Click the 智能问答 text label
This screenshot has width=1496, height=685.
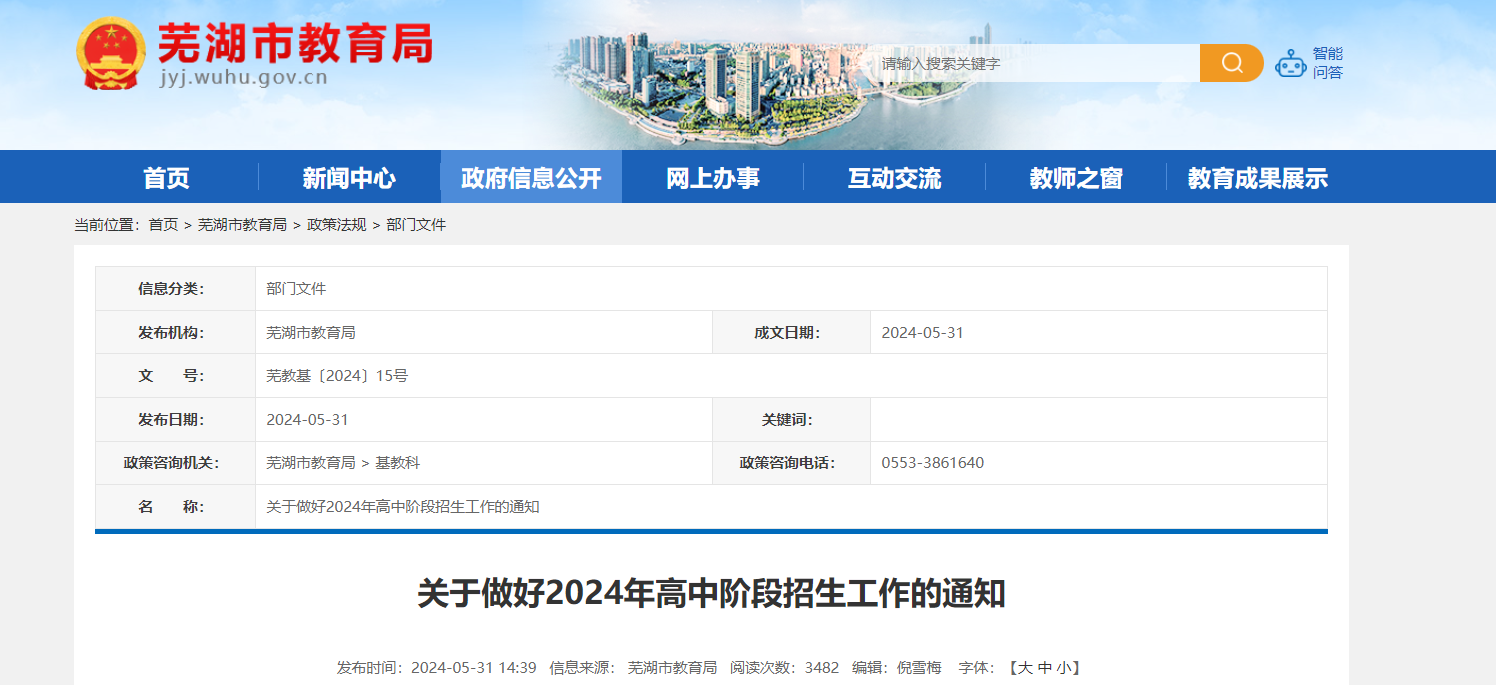click(x=1328, y=63)
